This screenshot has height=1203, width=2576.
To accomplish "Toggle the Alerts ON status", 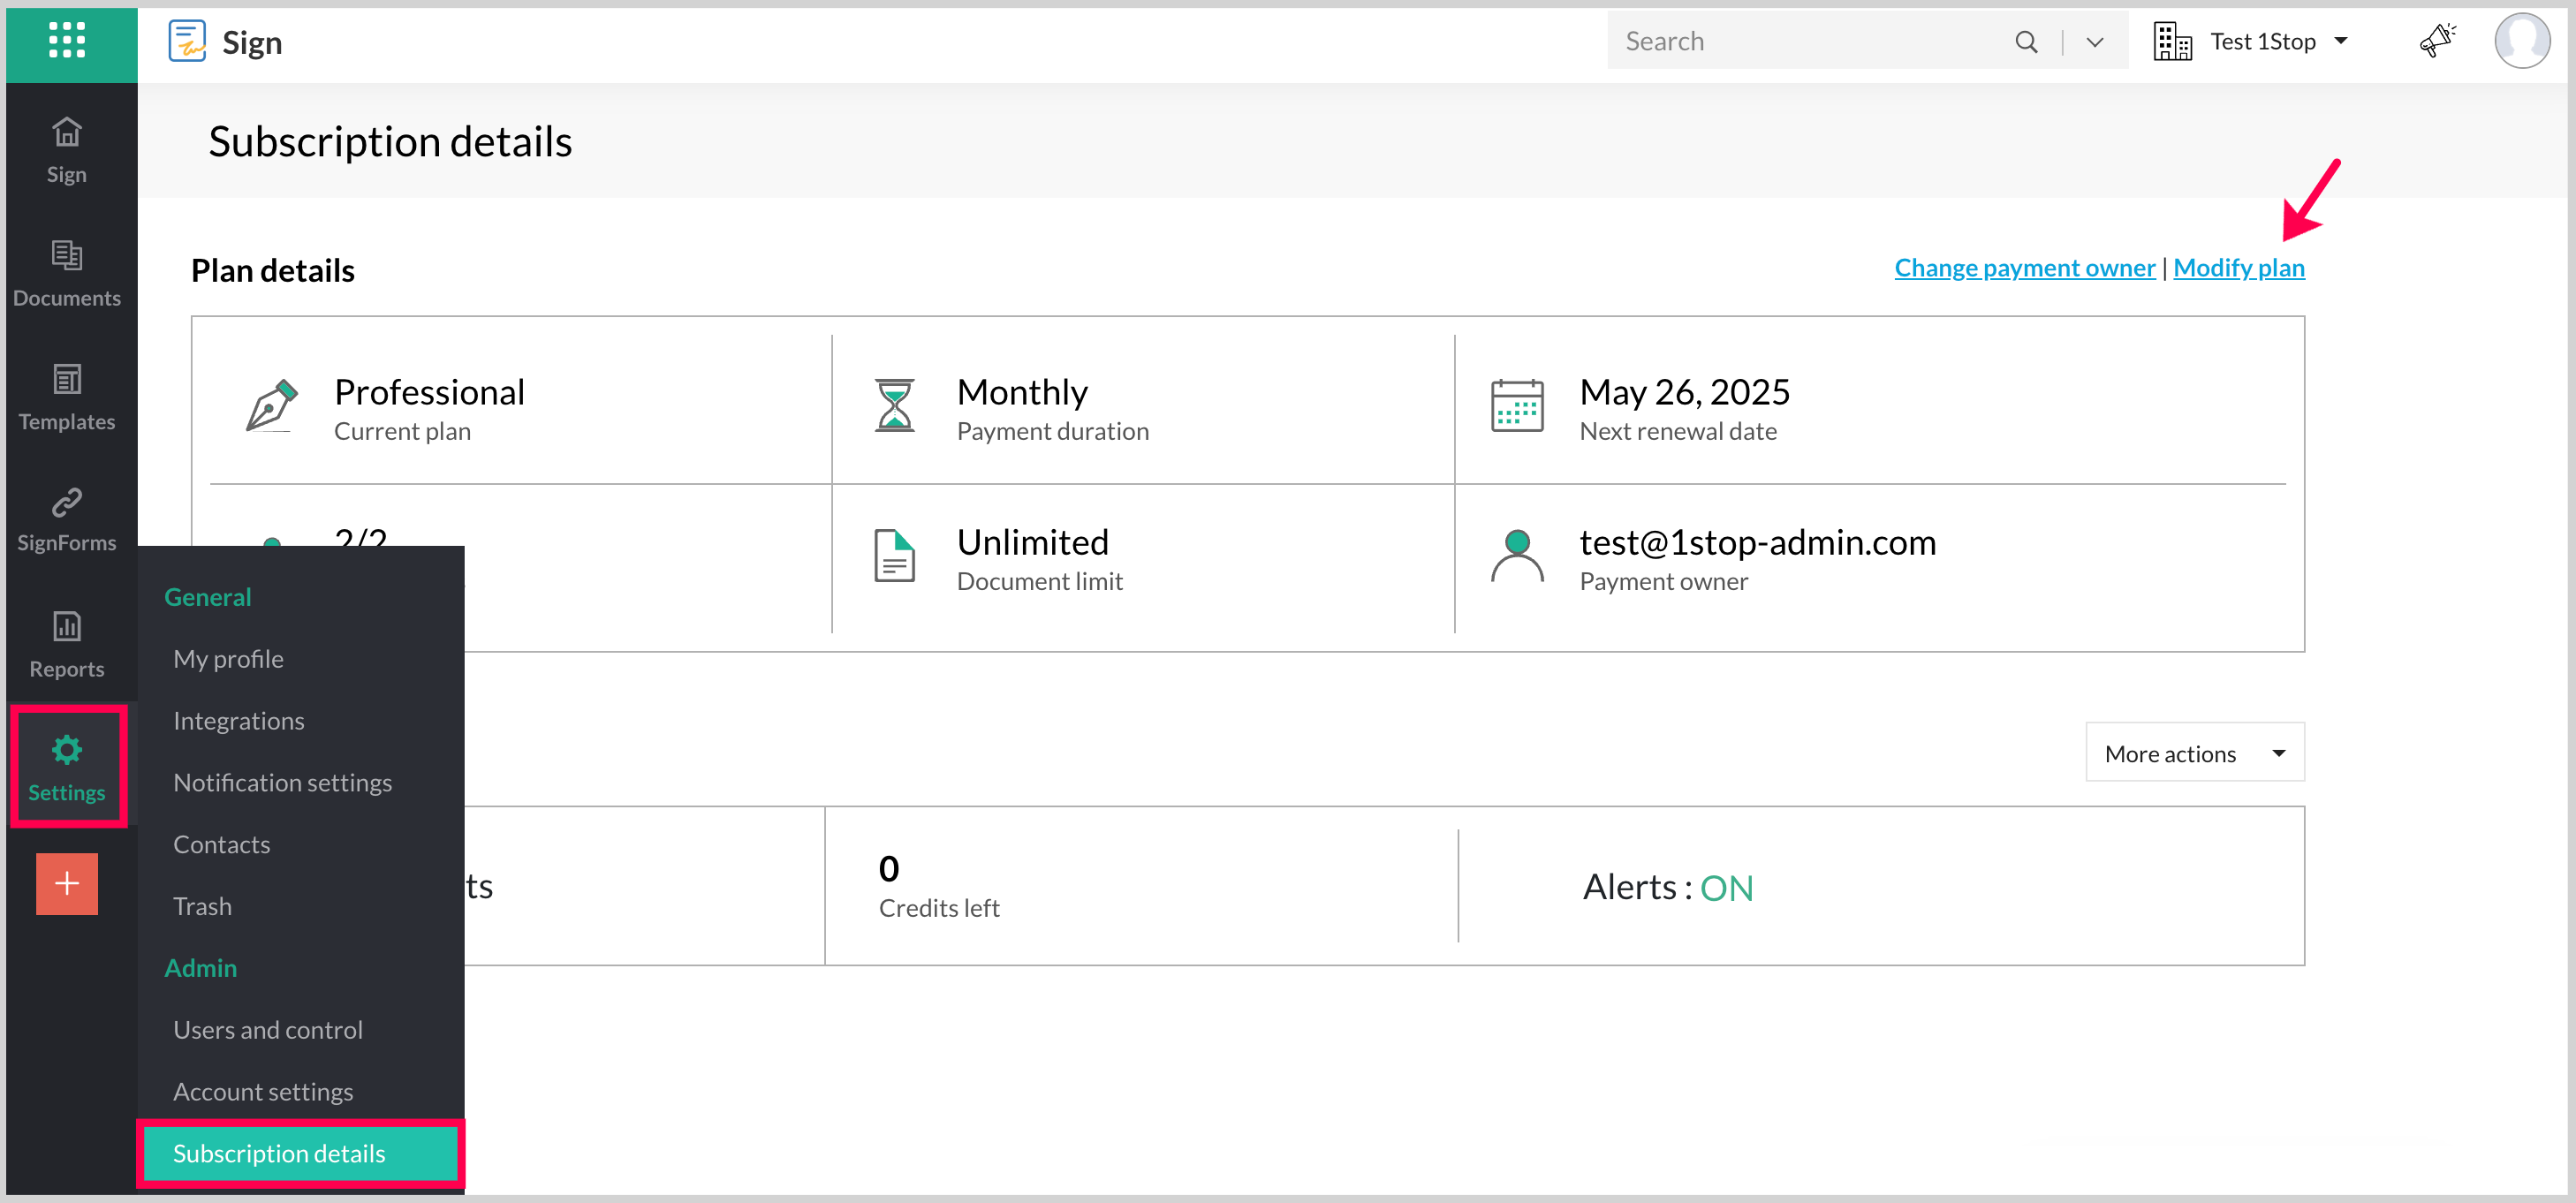I will (x=1726, y=887).
